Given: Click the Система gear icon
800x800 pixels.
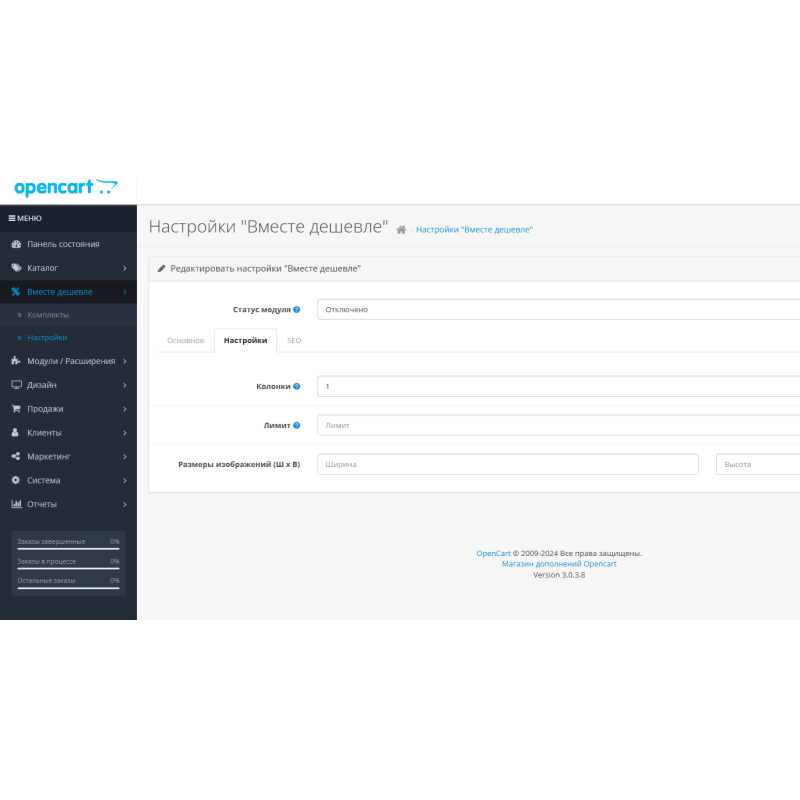Looking at the screenshot, I should pos(15,480).
